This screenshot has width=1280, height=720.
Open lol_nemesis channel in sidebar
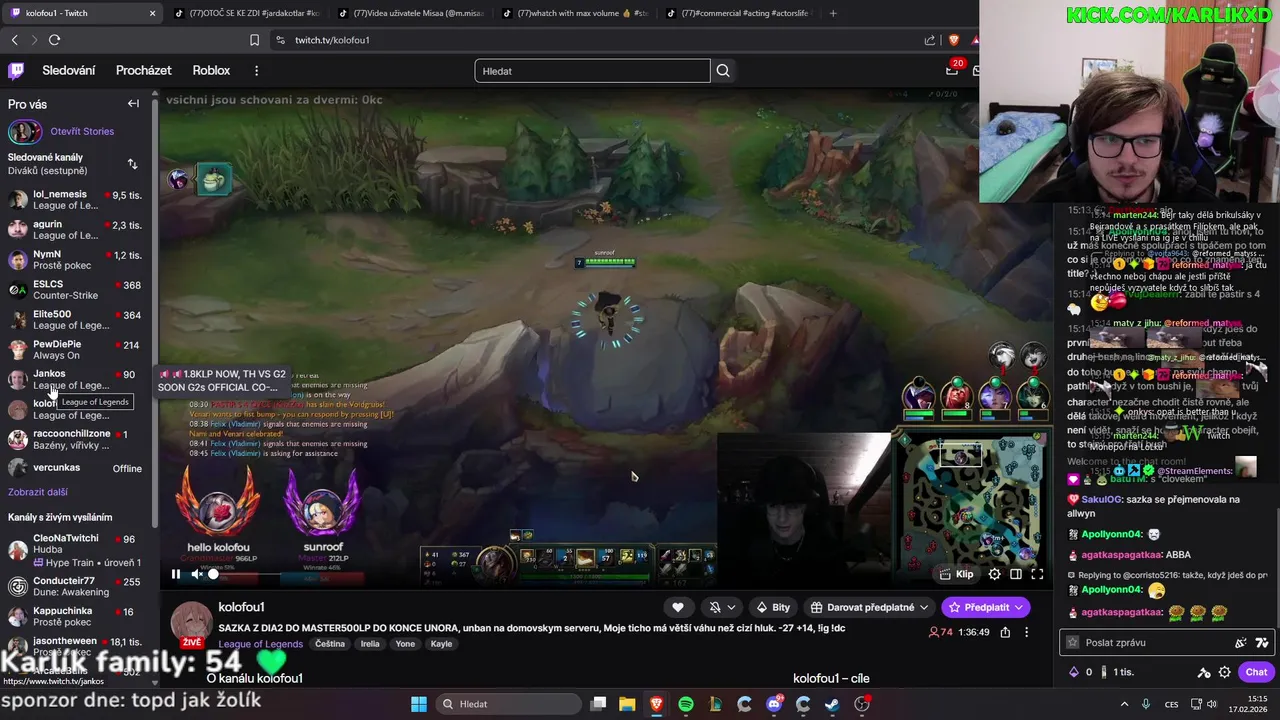[77, 200]
